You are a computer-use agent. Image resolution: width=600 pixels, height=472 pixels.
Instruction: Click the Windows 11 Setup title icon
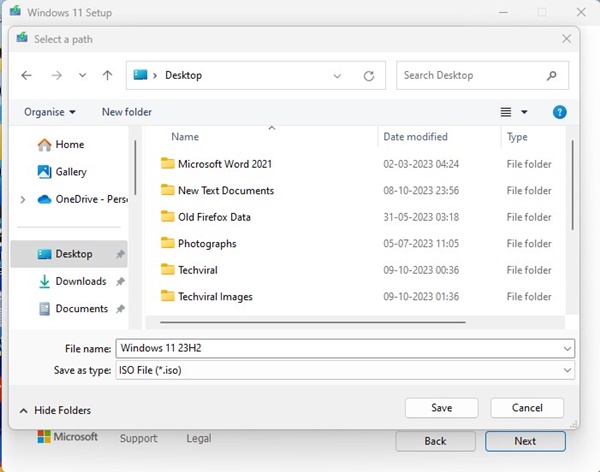pos(15,11)
